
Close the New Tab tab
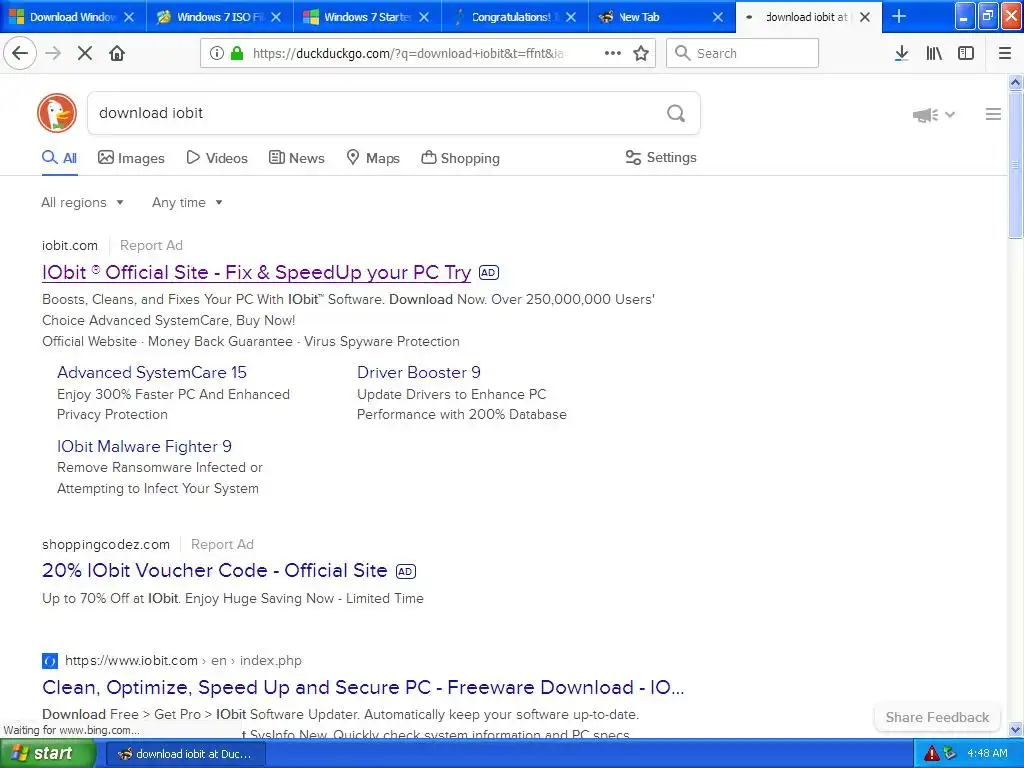[718, 17]
